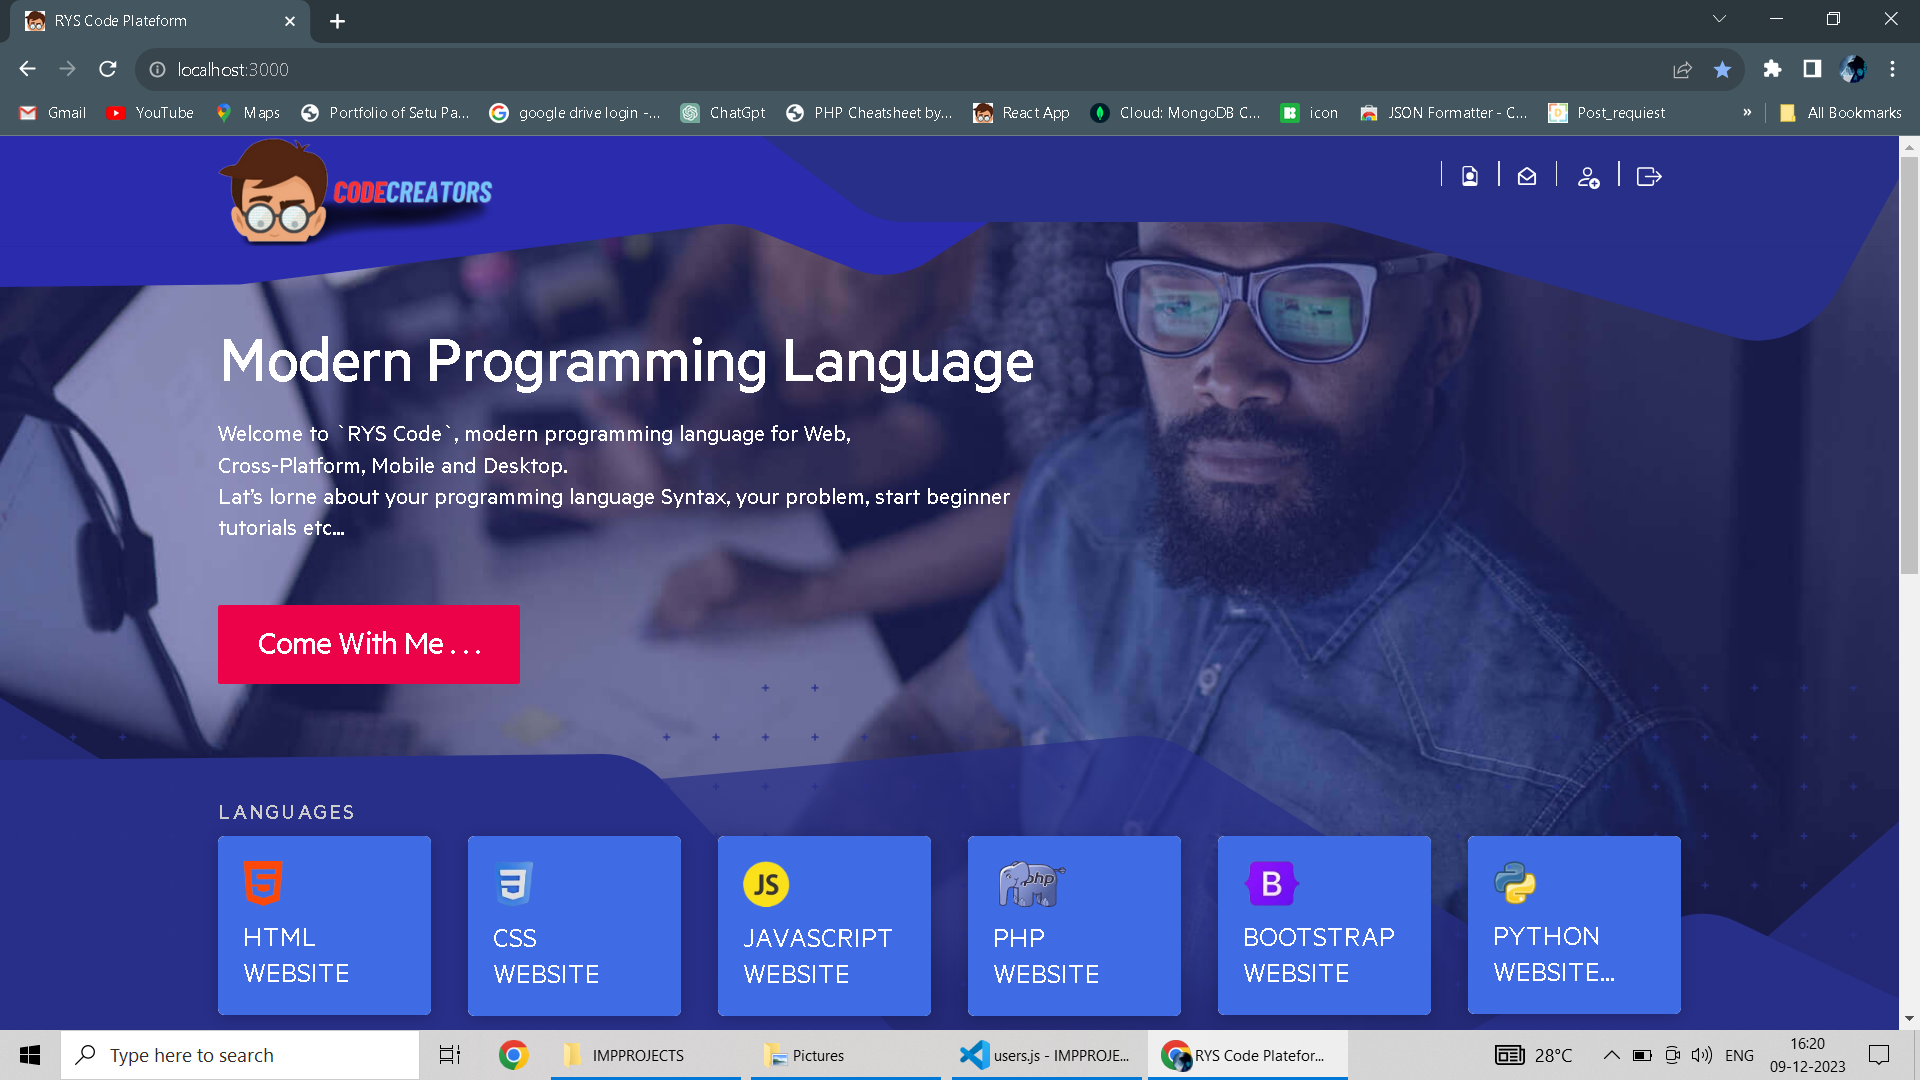Screen dimensions: 1920x1080
Task: Open Chrome extensions puzzle icon
Action: (1772, 69)
